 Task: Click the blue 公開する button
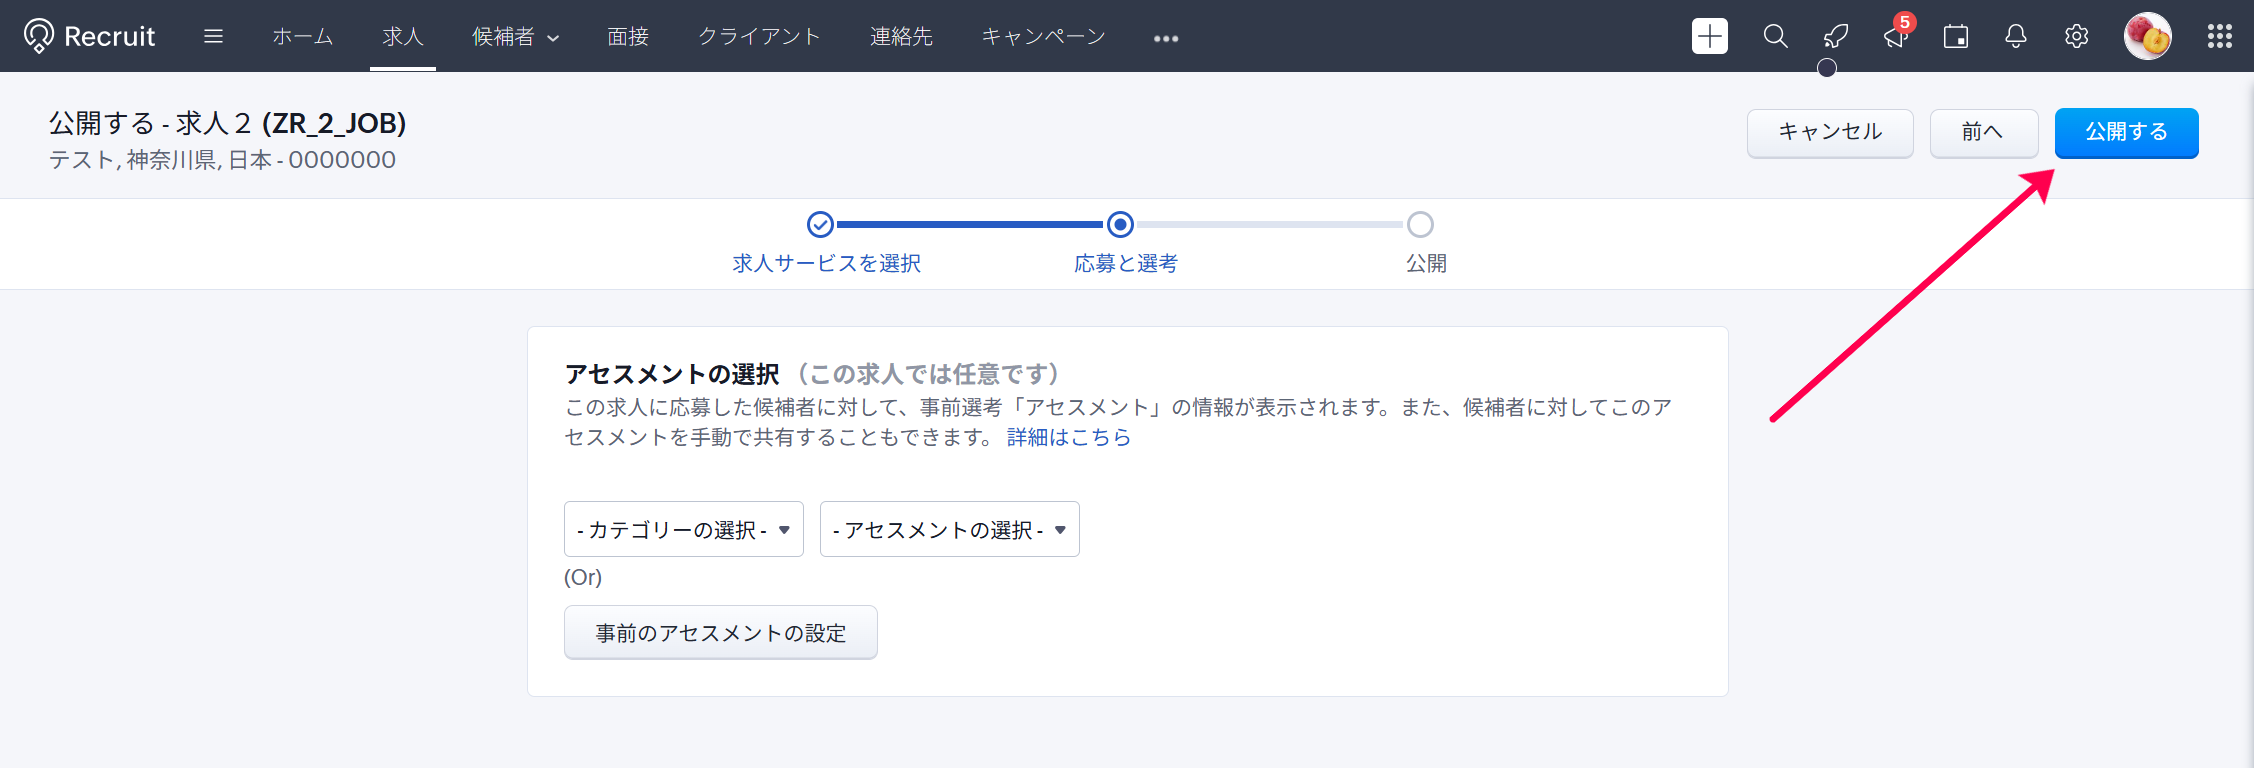click(x=2126, y=132)
